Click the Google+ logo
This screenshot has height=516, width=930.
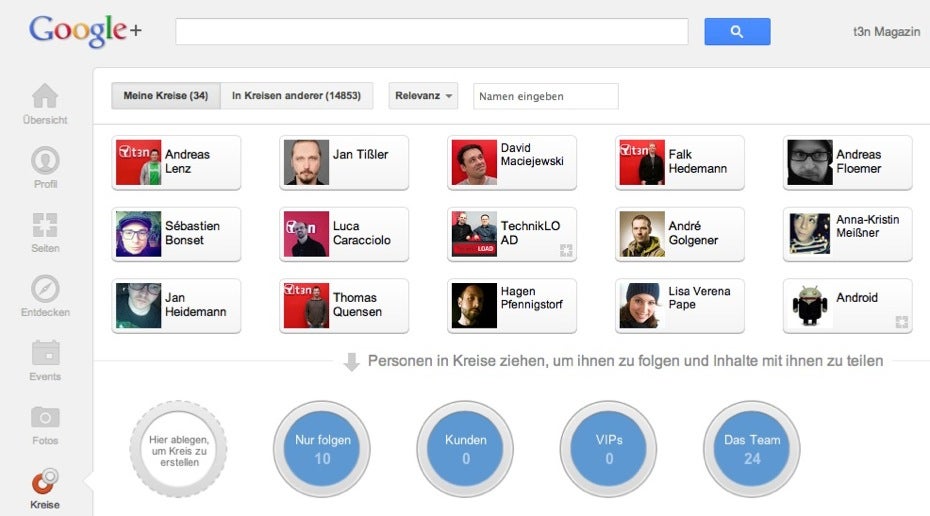85,31
